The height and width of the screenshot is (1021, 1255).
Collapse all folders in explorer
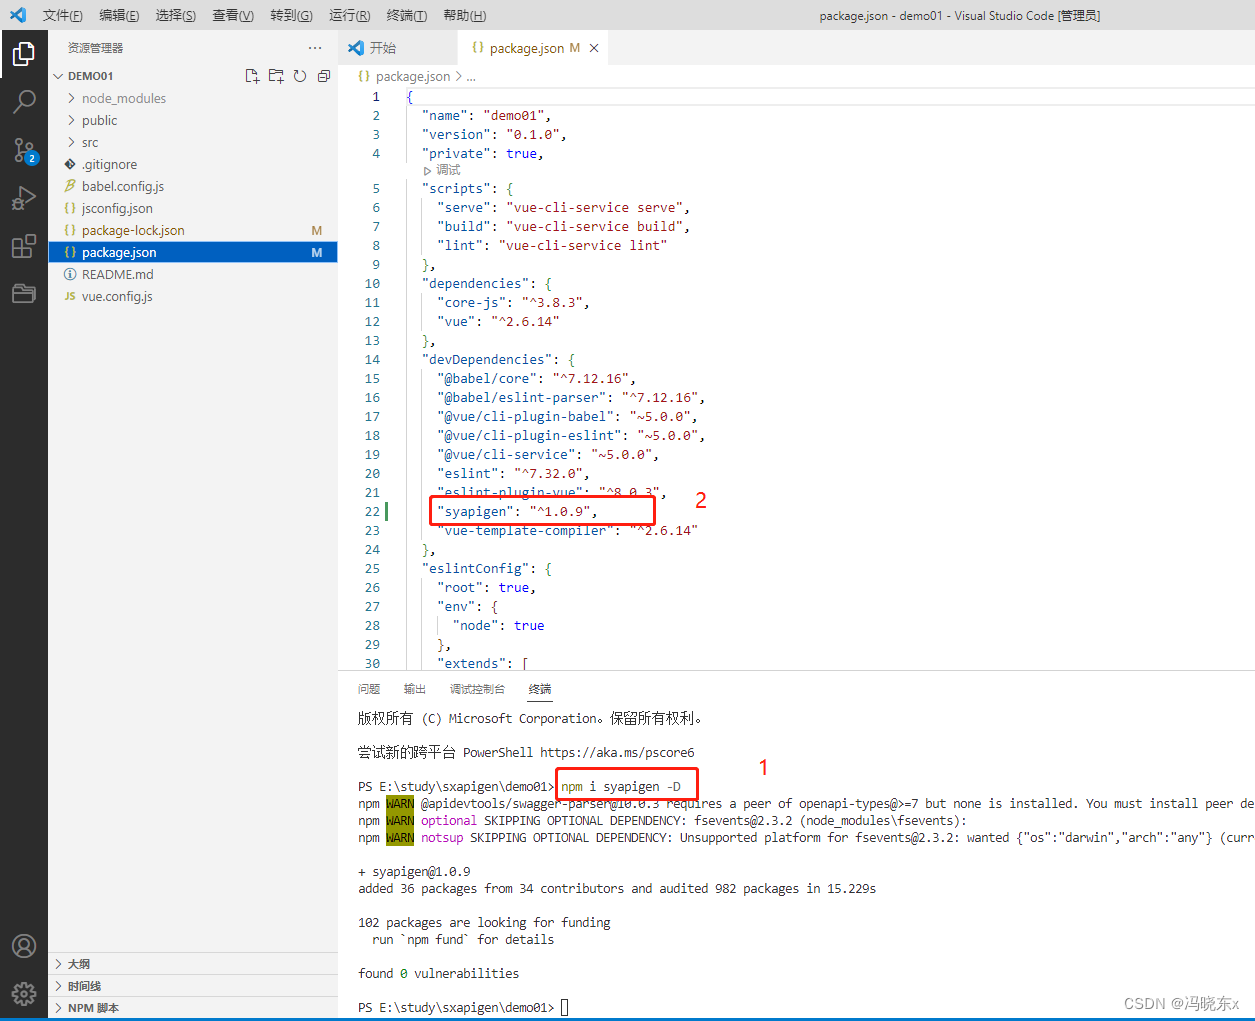(324, 76)
